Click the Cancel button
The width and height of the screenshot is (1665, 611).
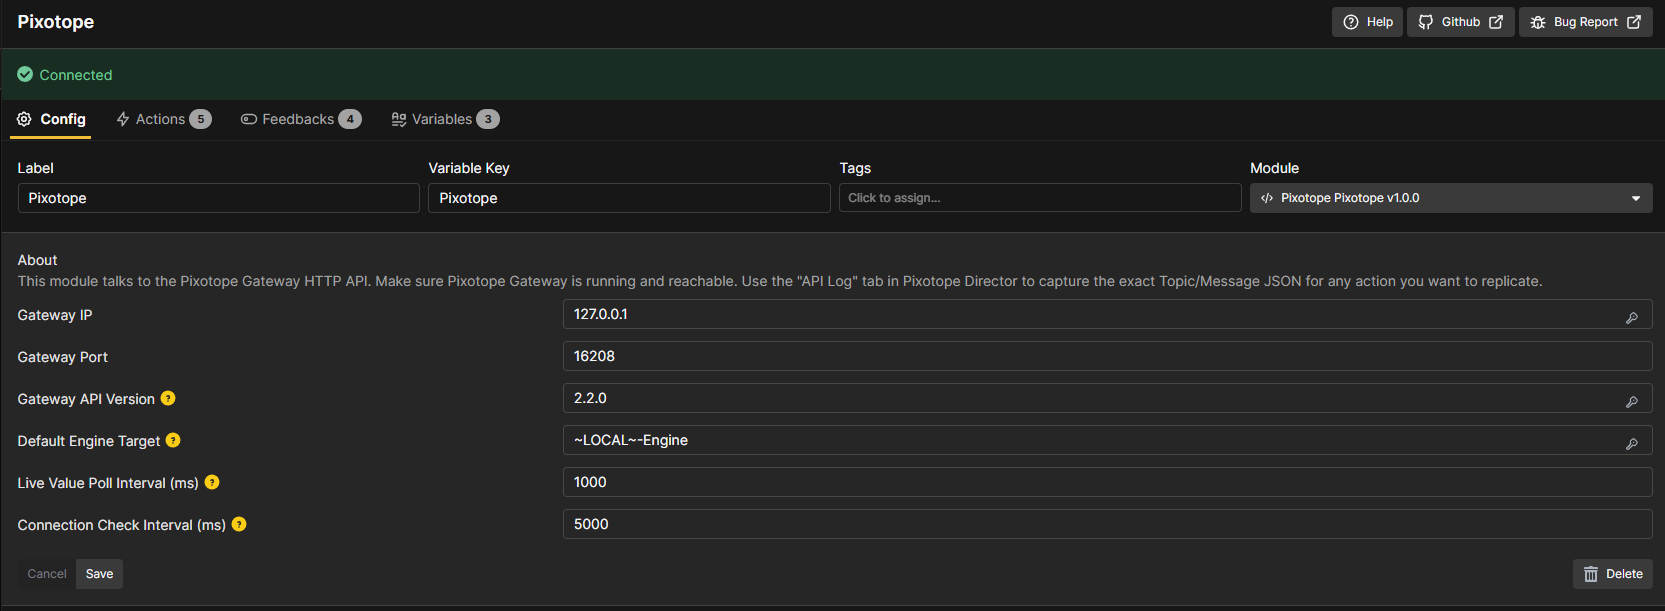tap(47, 574)
